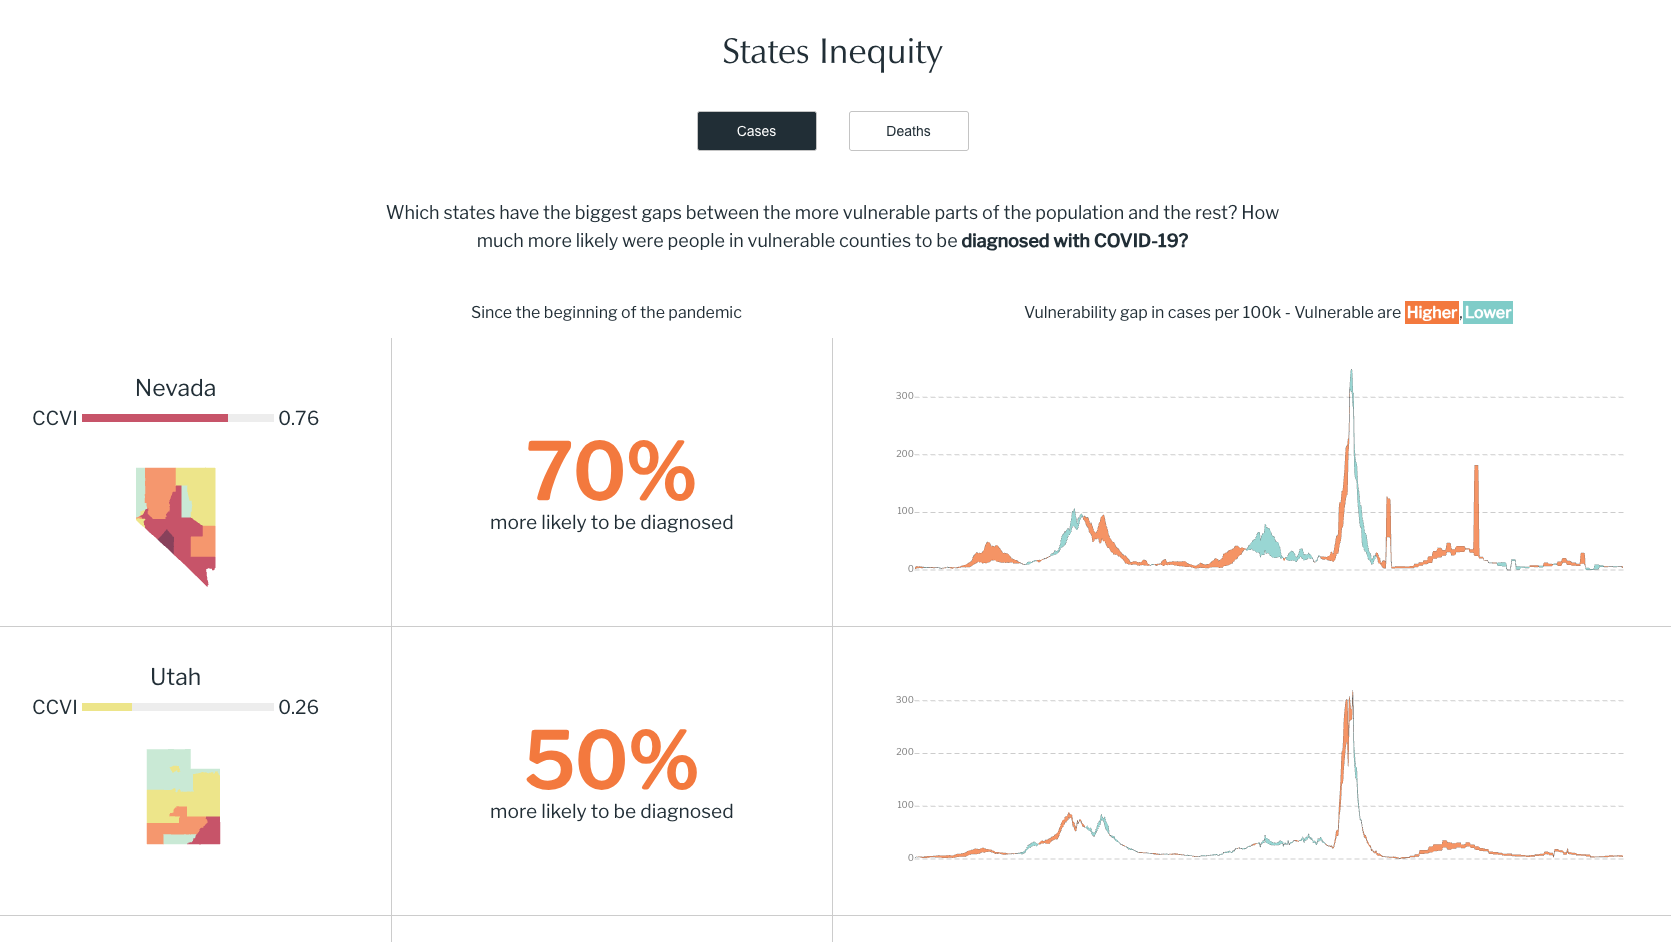Click the tallest peak in Nevada chart

click(1351, 374)
